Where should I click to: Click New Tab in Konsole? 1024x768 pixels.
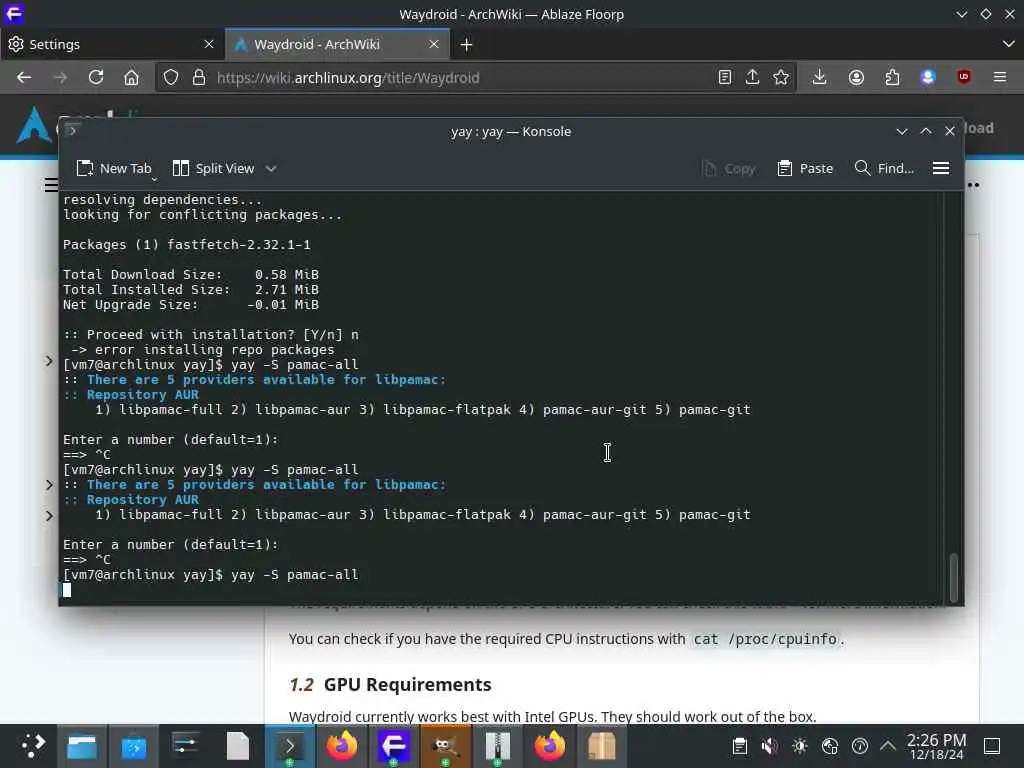(114, 168)
